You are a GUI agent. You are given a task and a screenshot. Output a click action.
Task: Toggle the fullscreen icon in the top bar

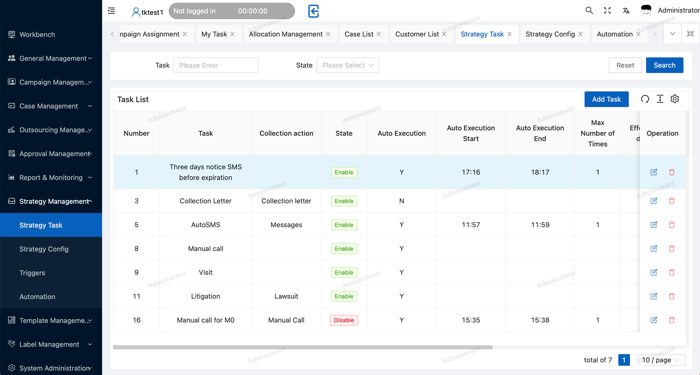[607, 10]
